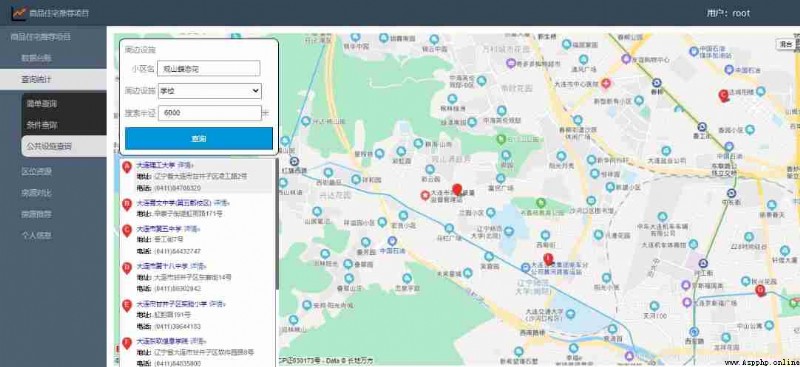Image resolution: width=800 pixels, height=367 pixels.
Task: Click the red star government icon on the map
Action: click(x=424, y=194)
